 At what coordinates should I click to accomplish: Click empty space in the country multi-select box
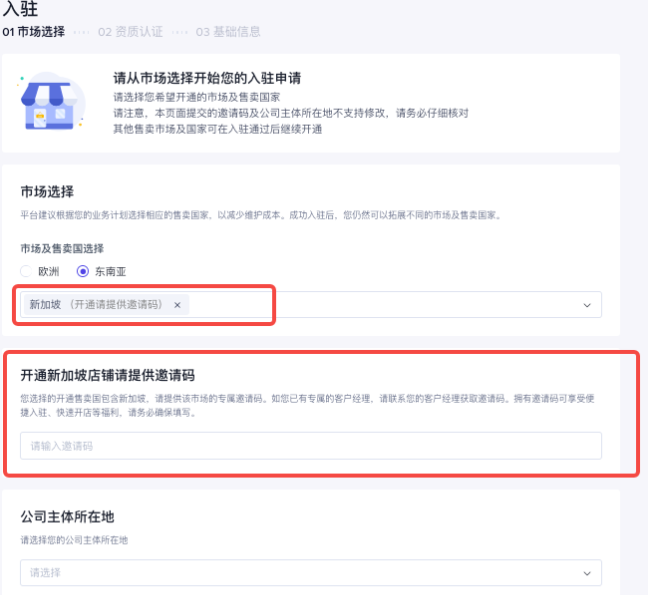[x=400, y=305]
